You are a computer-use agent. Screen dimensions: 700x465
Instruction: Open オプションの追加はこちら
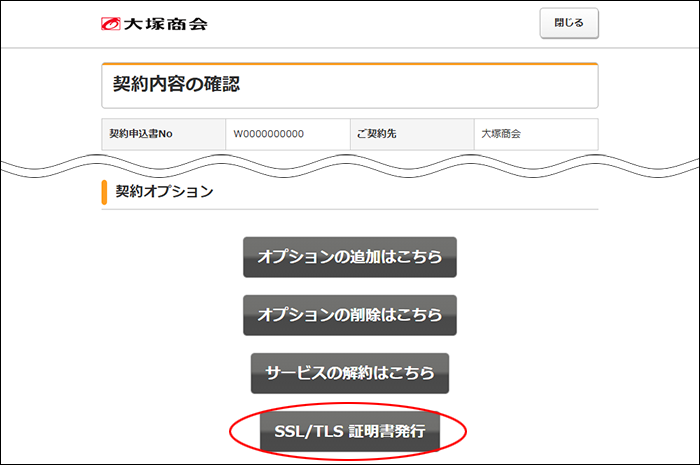(349, 257)
